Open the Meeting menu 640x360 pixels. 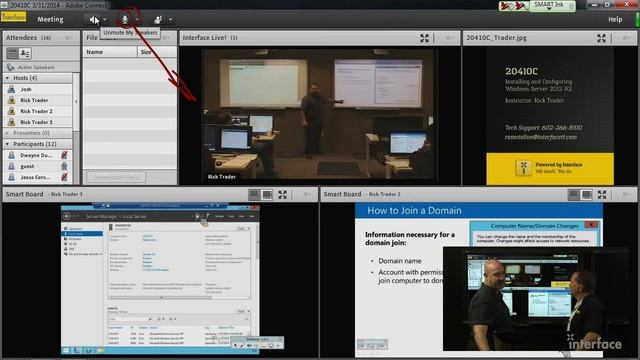[50, 19]
